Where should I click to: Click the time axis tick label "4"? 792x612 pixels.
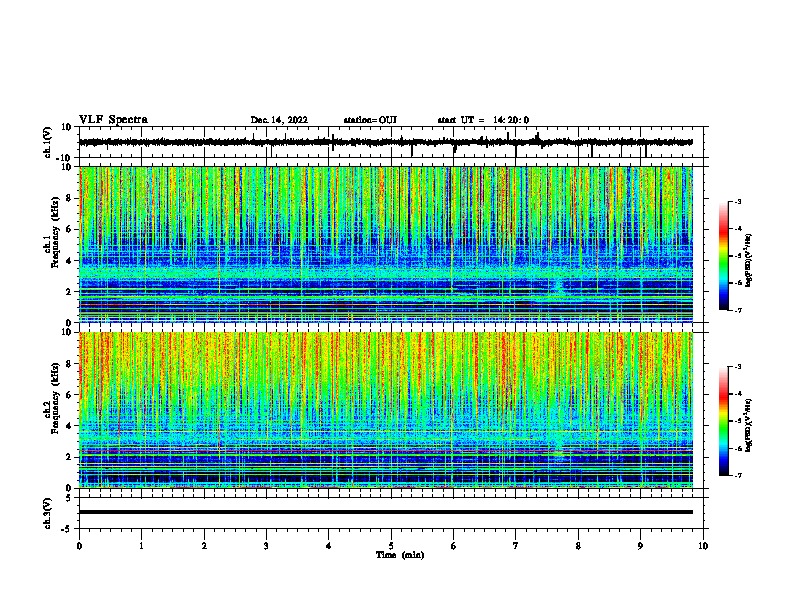click(329, 546)
